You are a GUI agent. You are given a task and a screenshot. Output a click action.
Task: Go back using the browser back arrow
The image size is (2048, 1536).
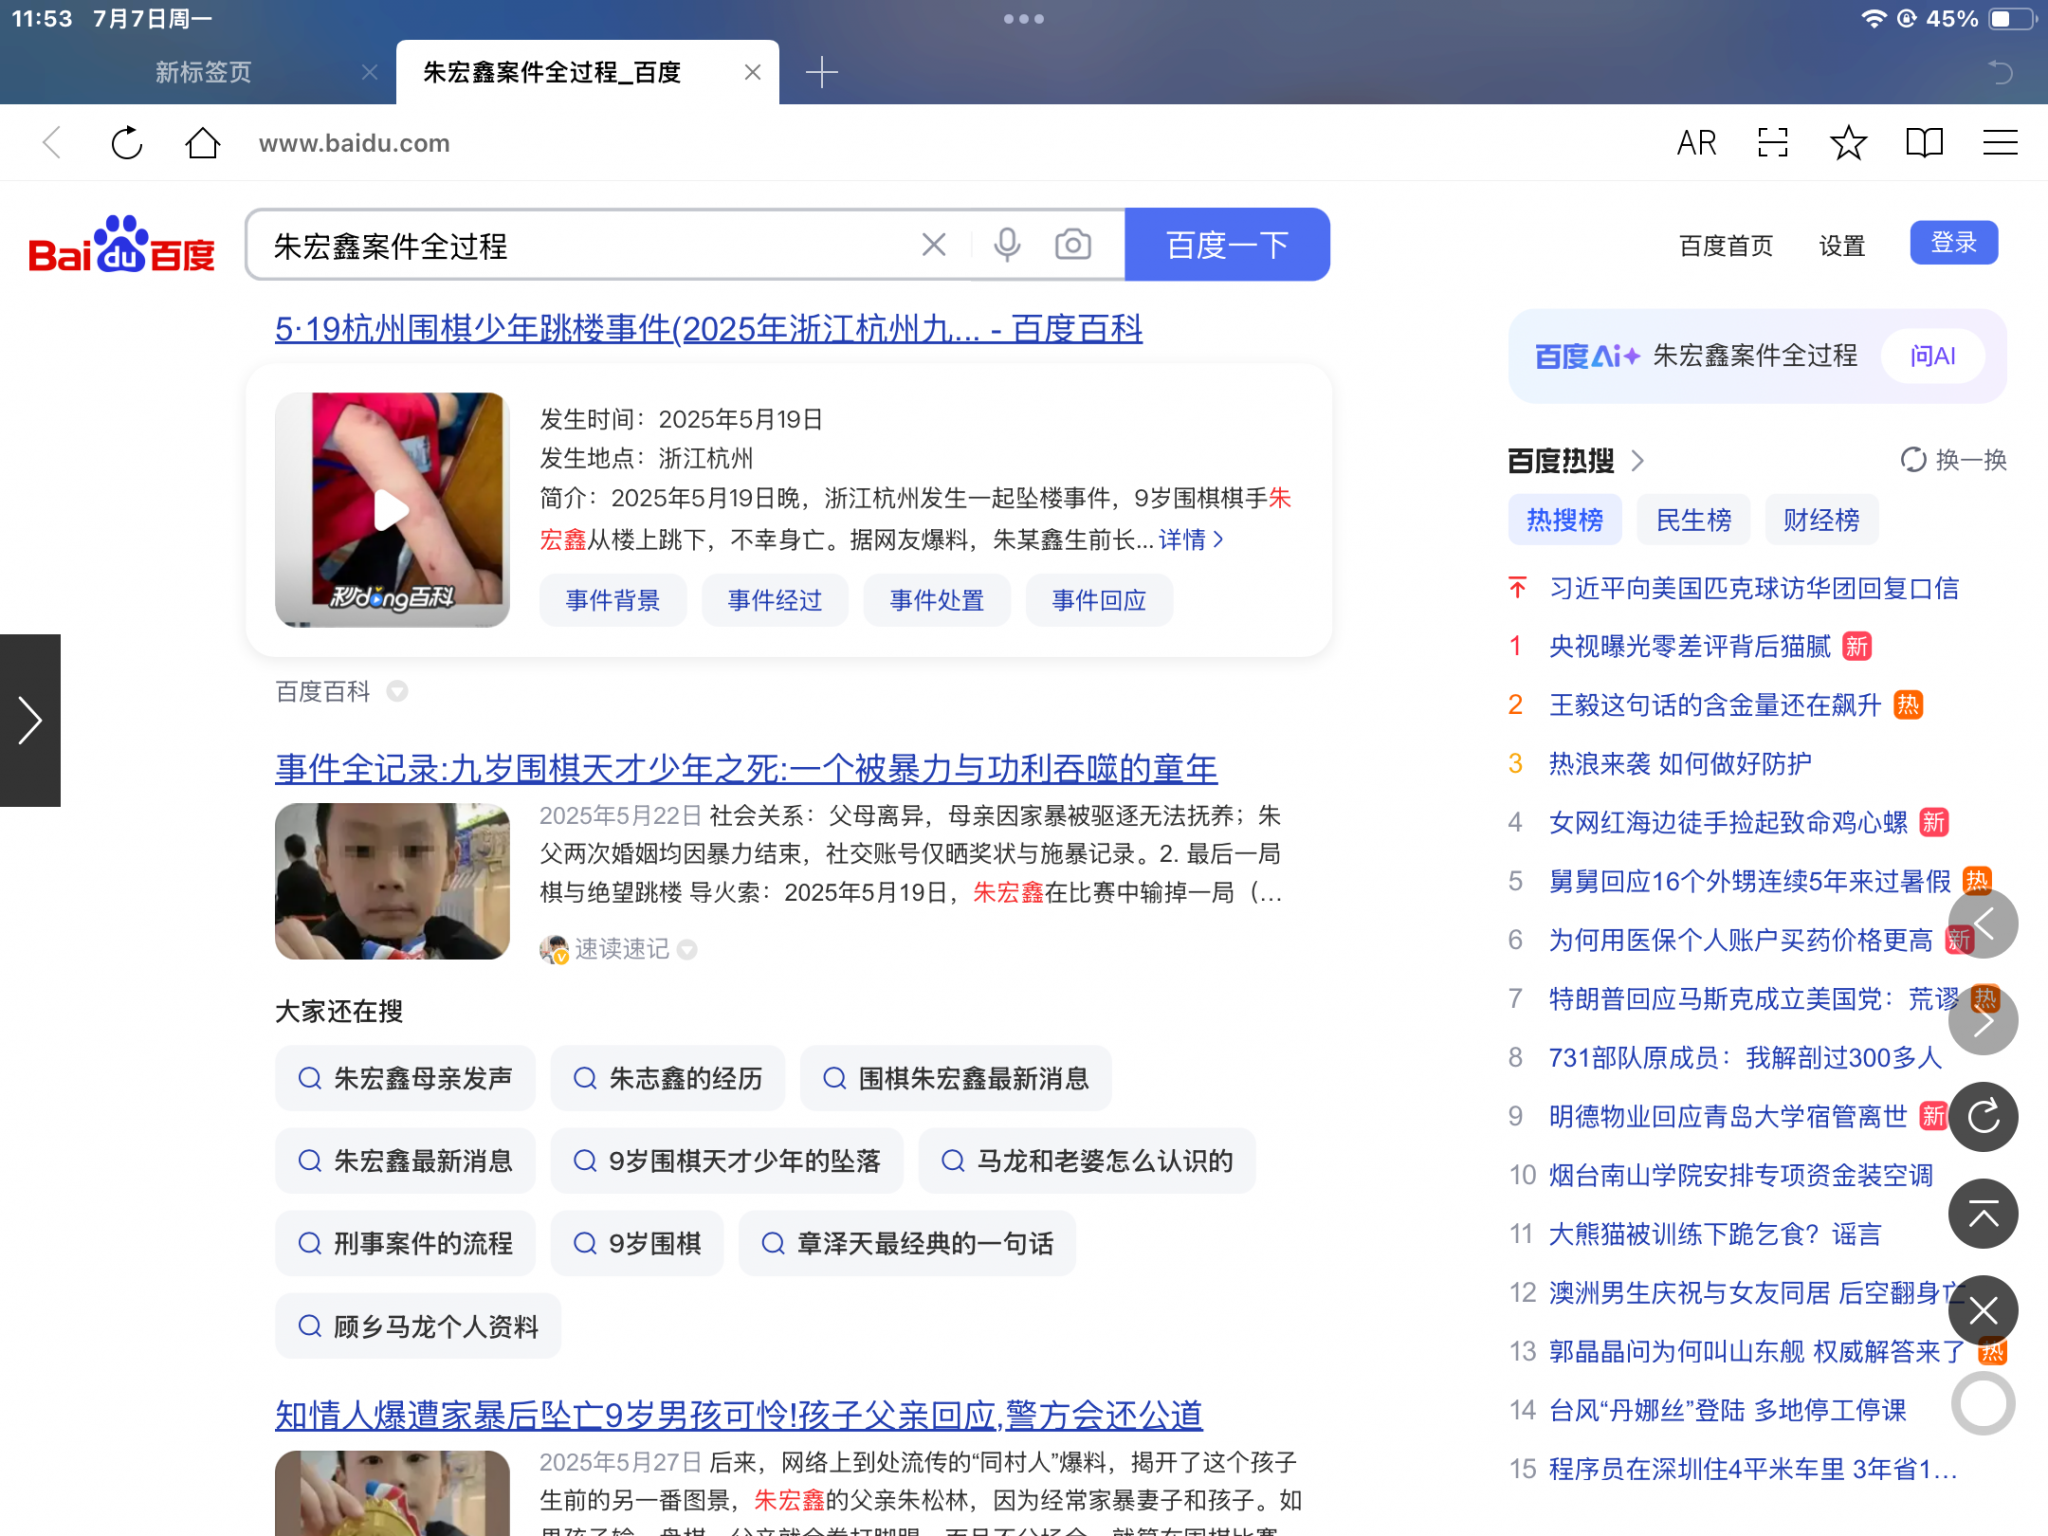tap(52, 143)
